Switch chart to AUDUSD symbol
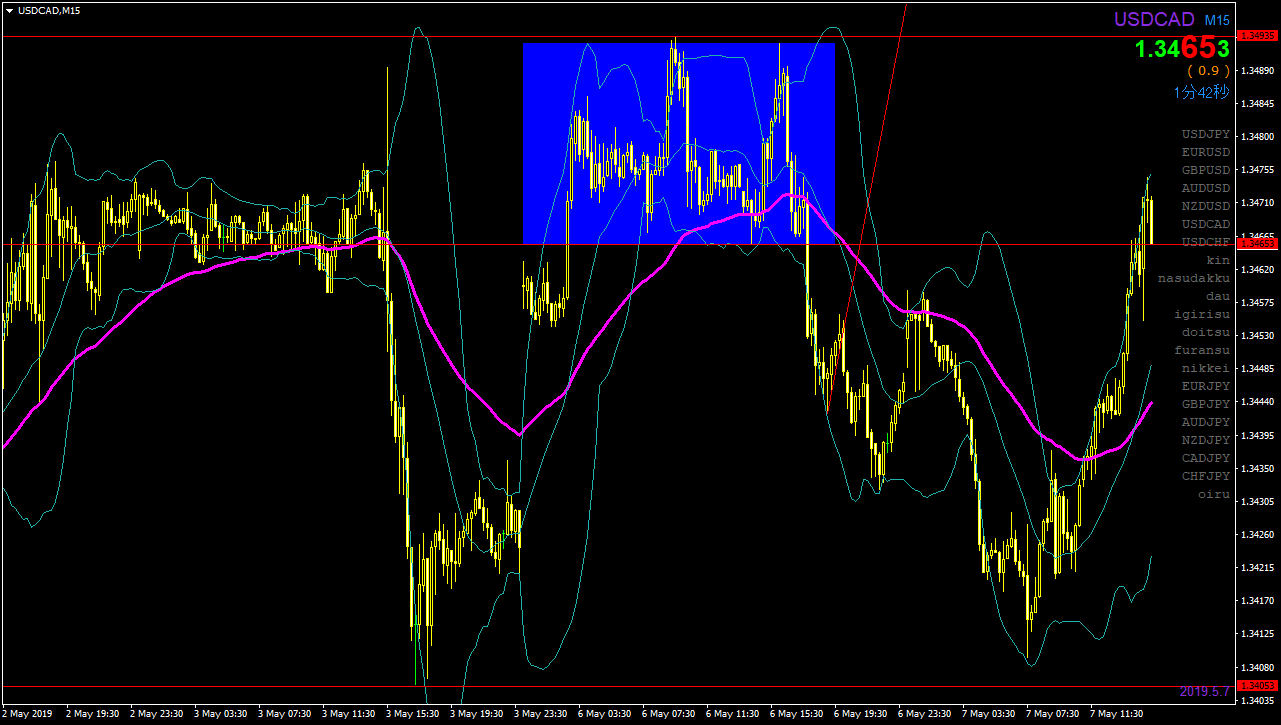 [1206, 188]
